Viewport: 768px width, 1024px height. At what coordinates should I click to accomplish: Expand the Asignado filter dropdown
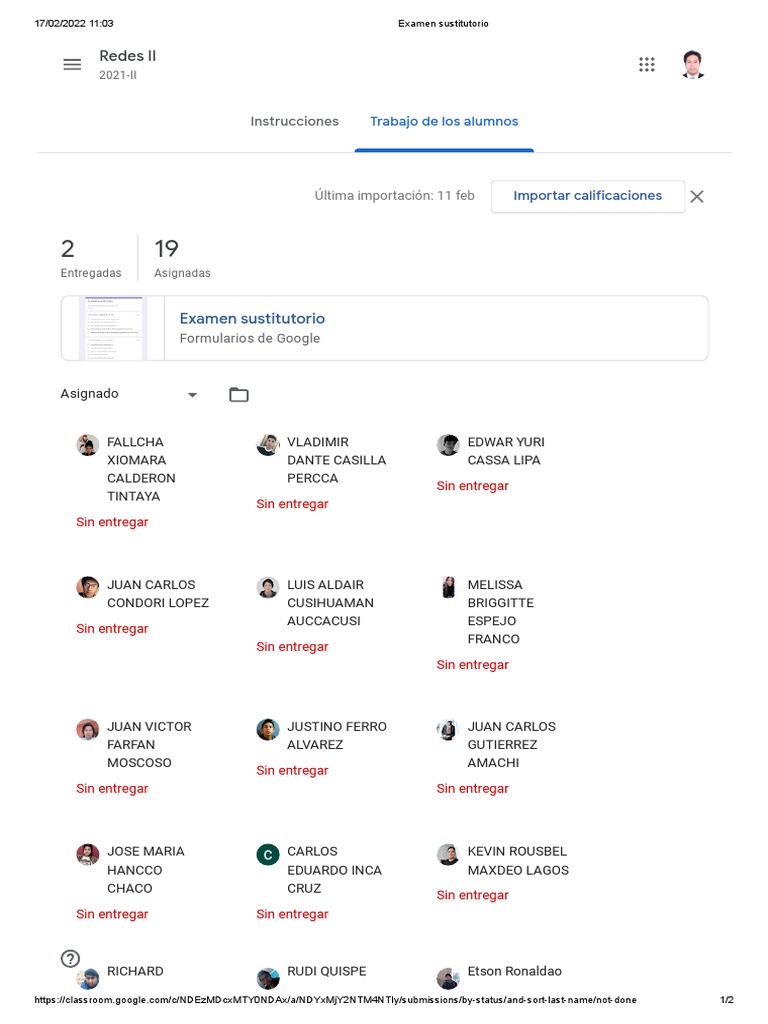click(x=192, y=394)
